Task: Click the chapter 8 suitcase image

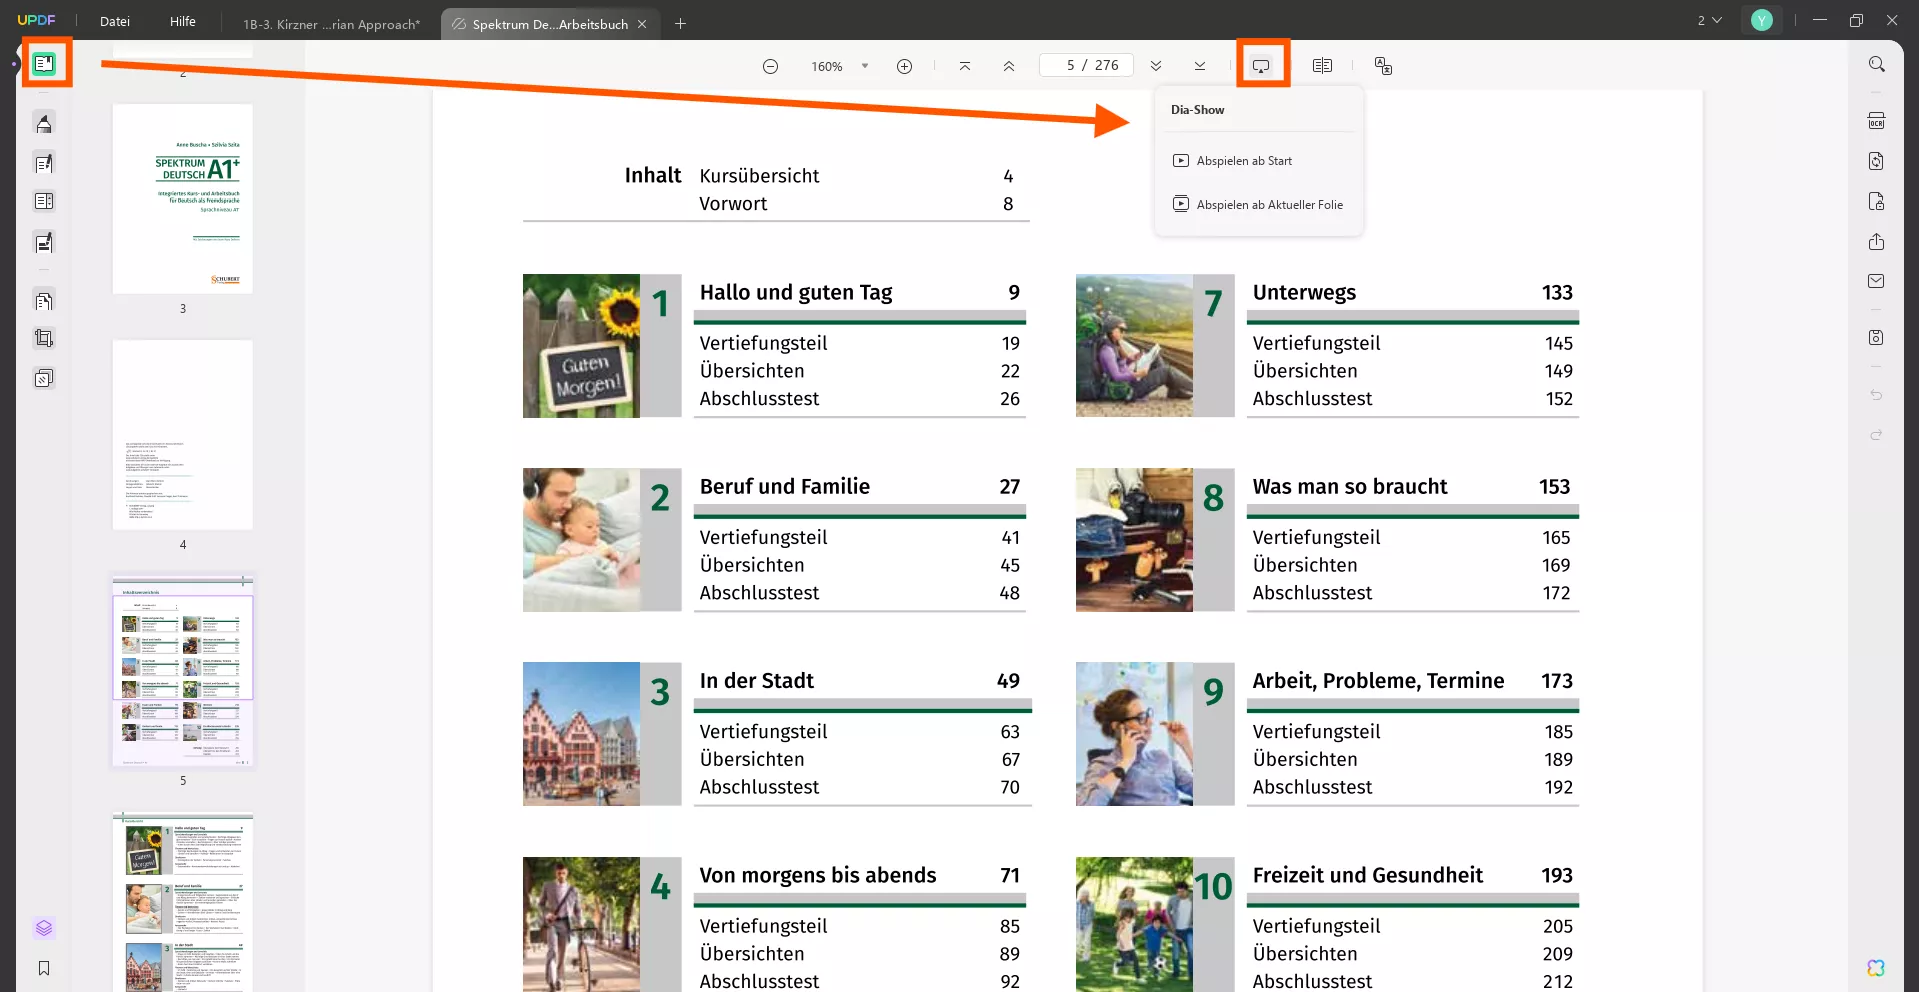Action: tap(1134, 540)
